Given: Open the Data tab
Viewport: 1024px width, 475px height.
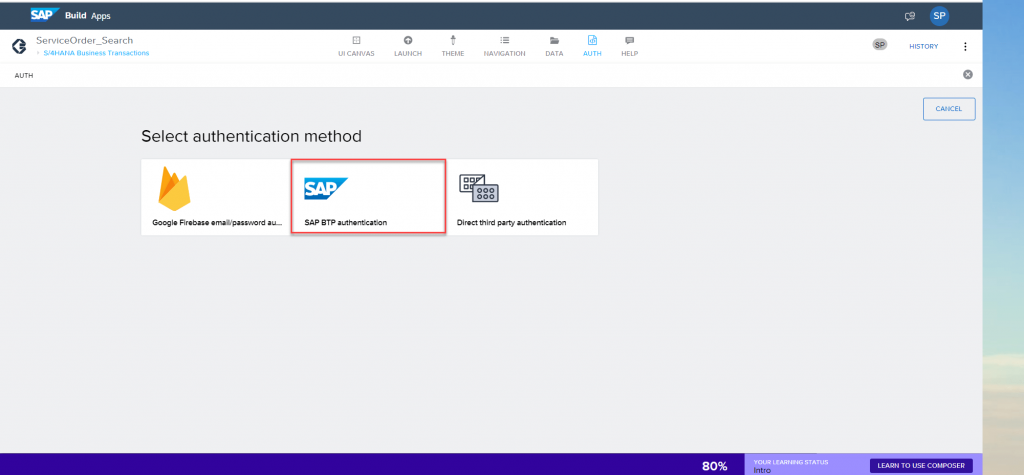Looking at the screenshot, I should tap(554, 46).
